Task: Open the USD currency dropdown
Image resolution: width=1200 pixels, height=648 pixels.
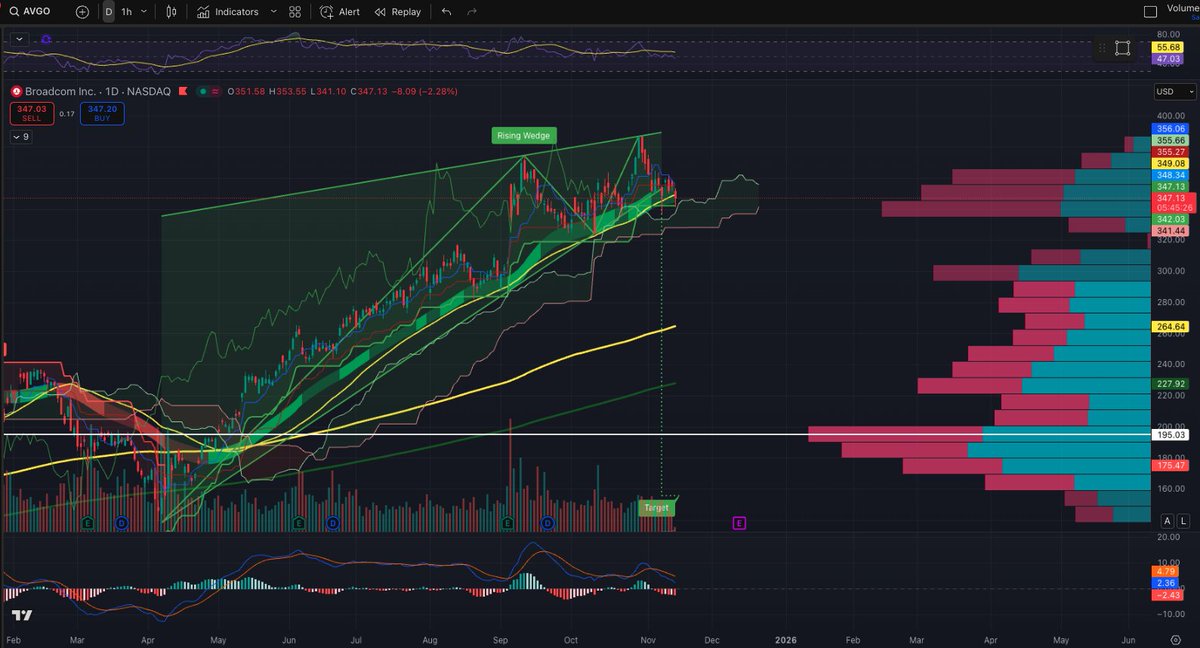Action: point(1174,91)
